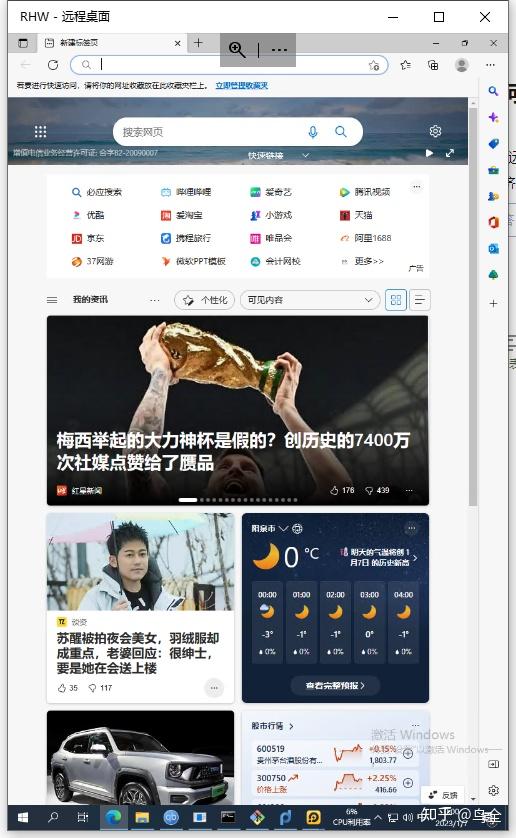The height and width of the screenshot is (838, 516).
Task: Click the 更多>> quick link
Action: pyautogui.click(x=363, y=261)
